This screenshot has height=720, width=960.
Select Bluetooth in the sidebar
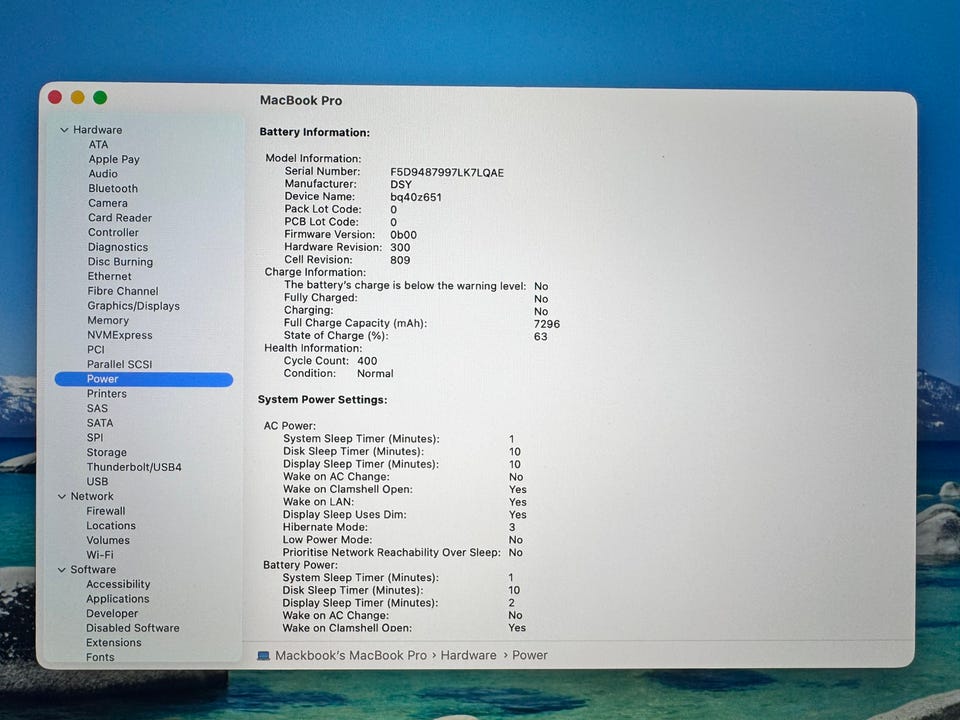pos(113,189)
